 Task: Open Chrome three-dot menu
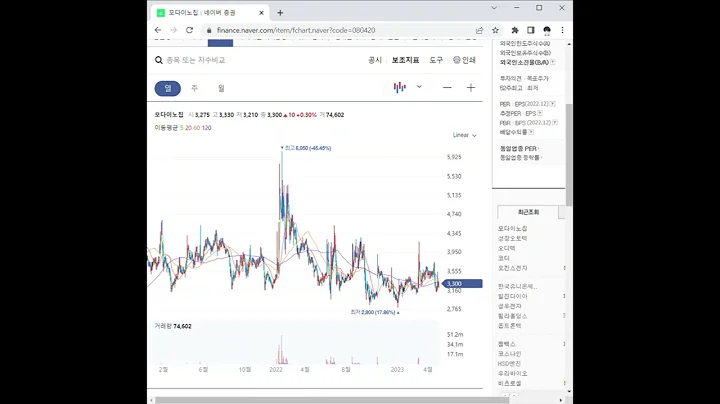(562, 30)
